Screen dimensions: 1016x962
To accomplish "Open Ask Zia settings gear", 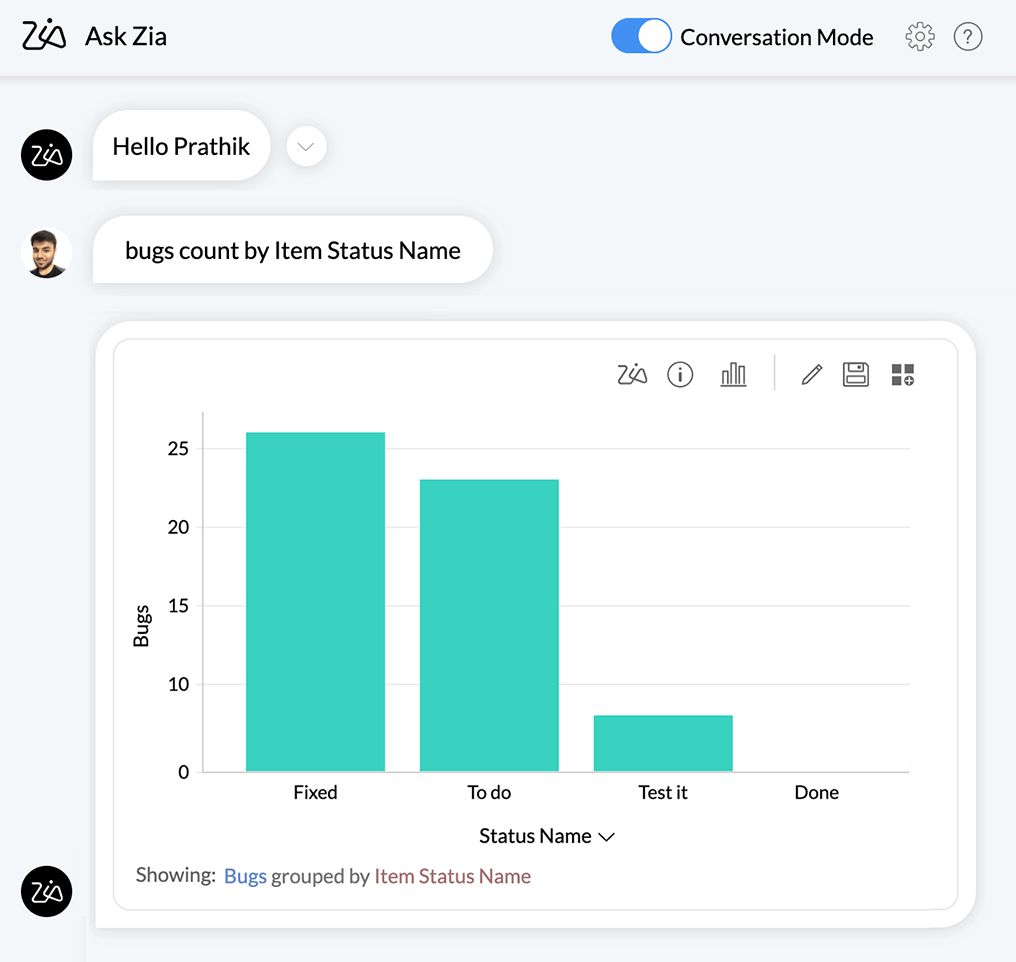I will [919, 37].
